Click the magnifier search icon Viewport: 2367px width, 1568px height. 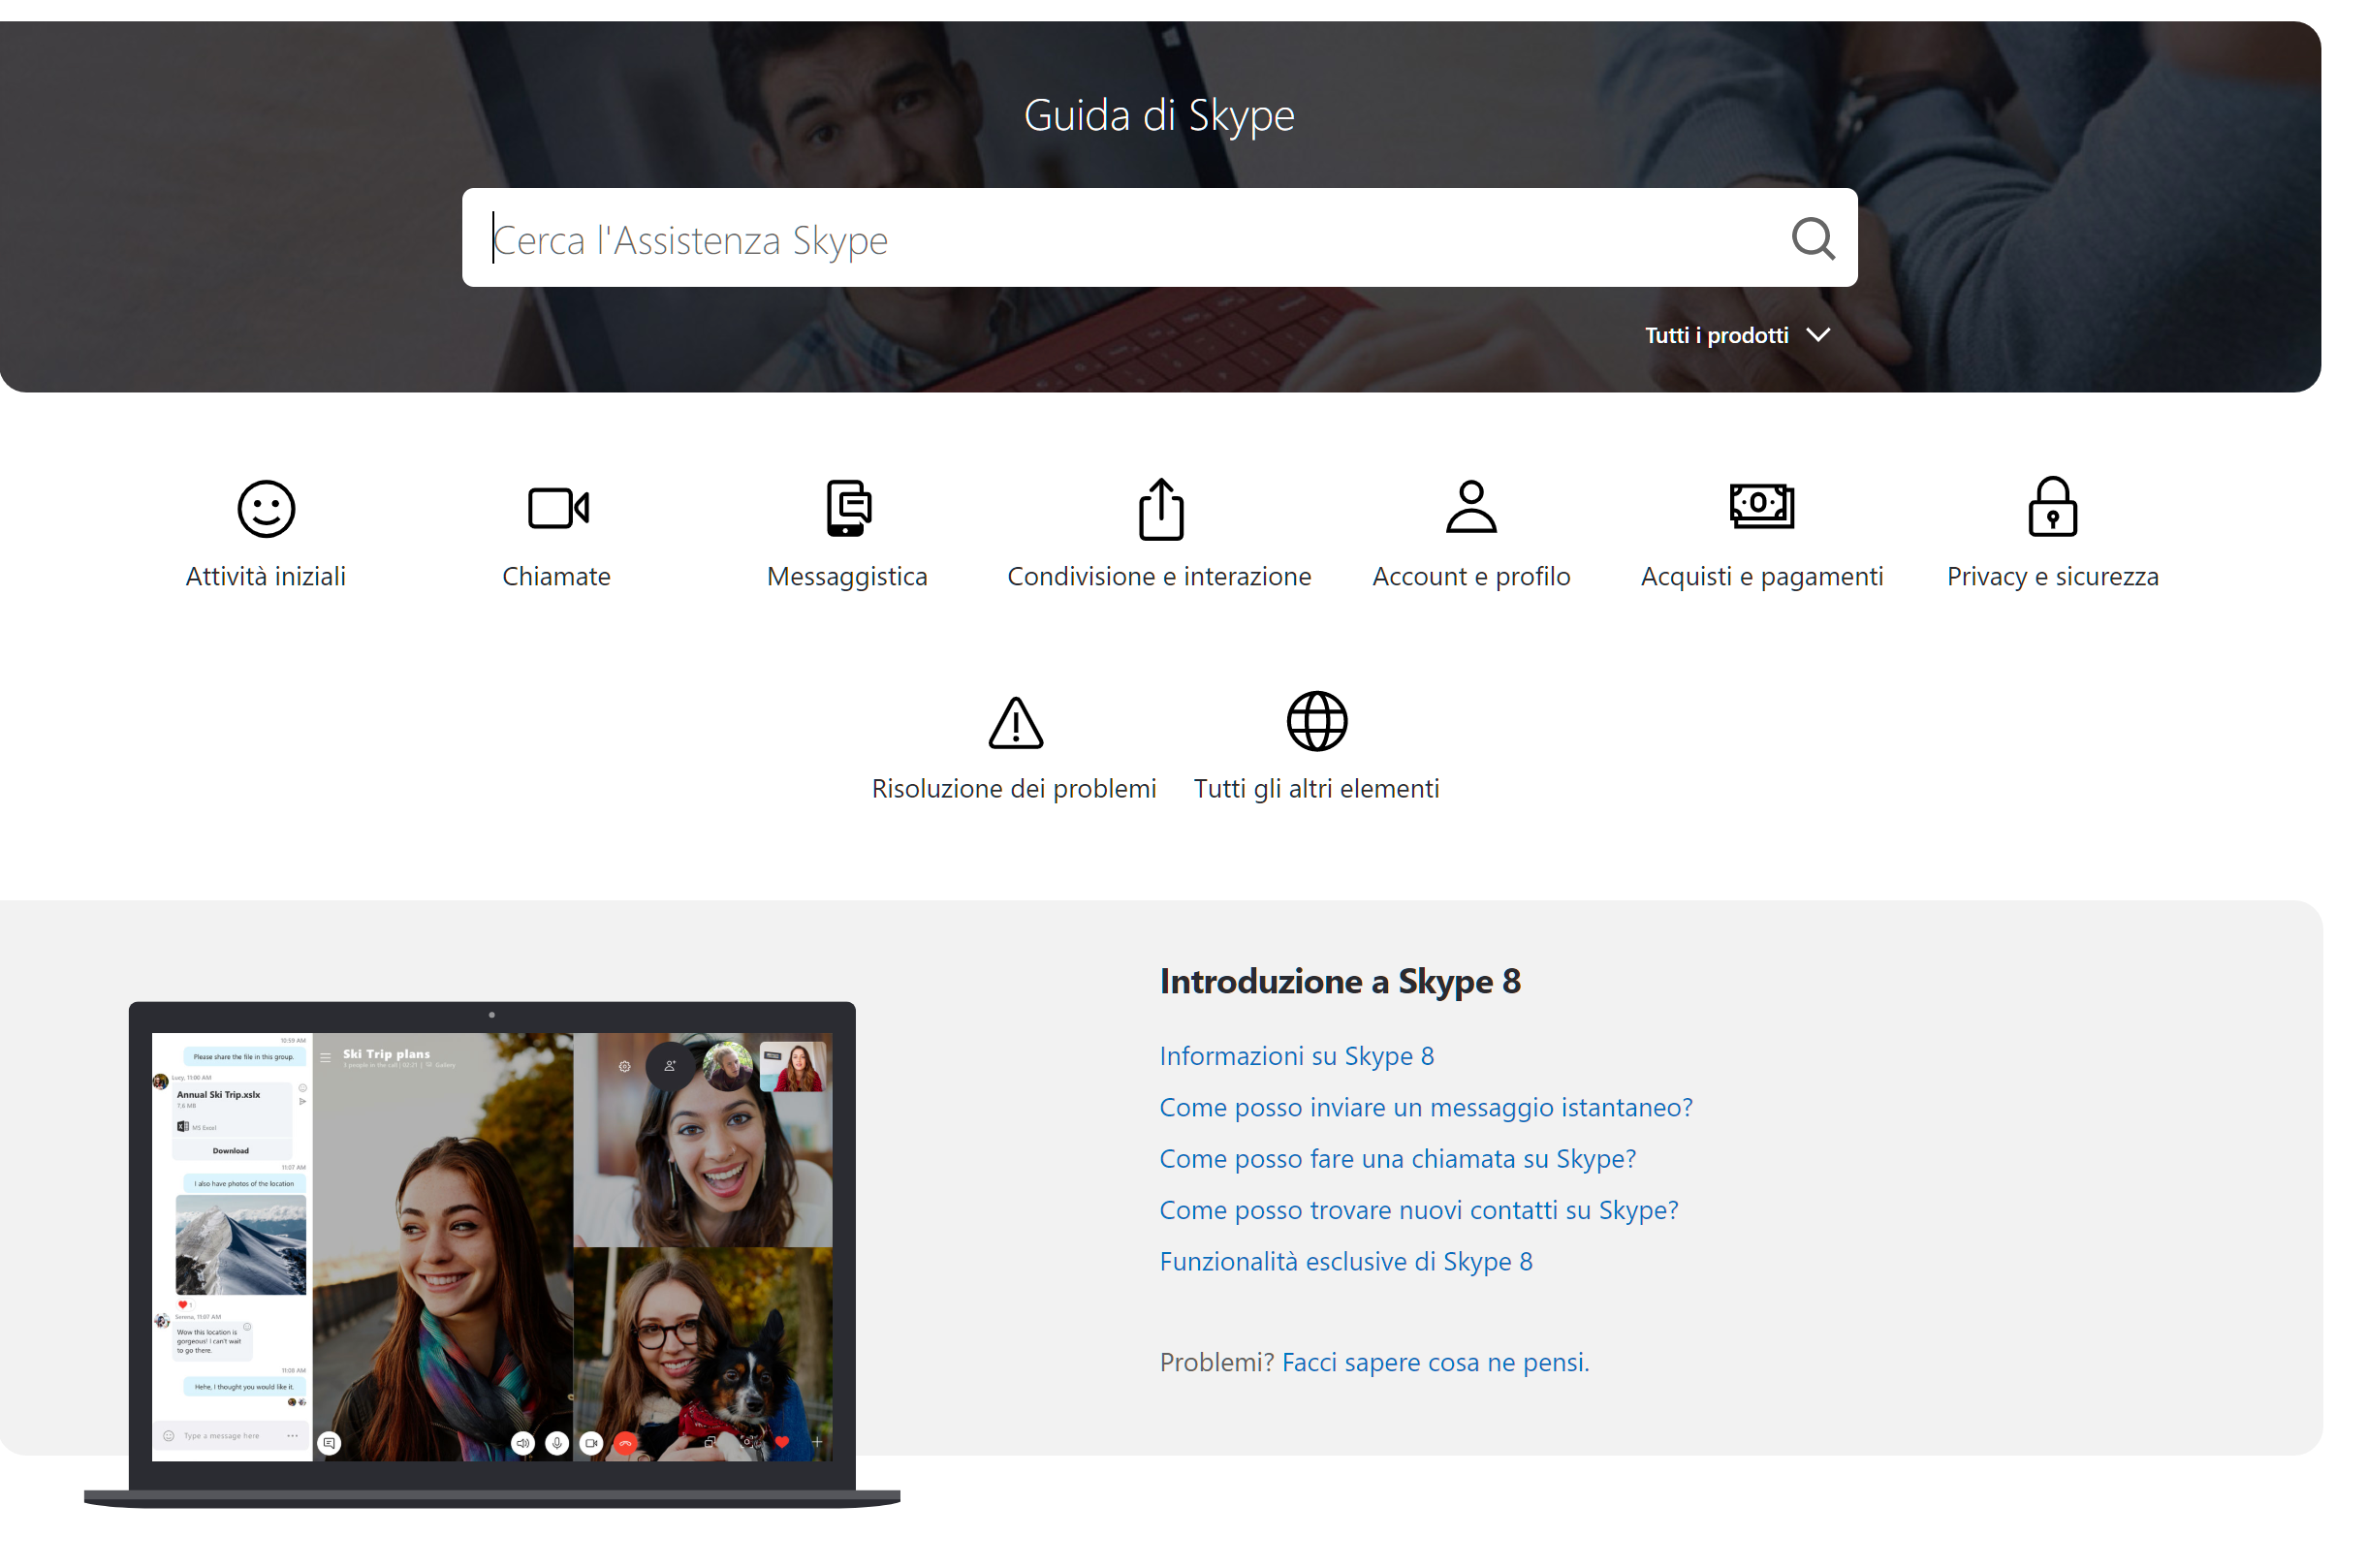[1811, 239]
